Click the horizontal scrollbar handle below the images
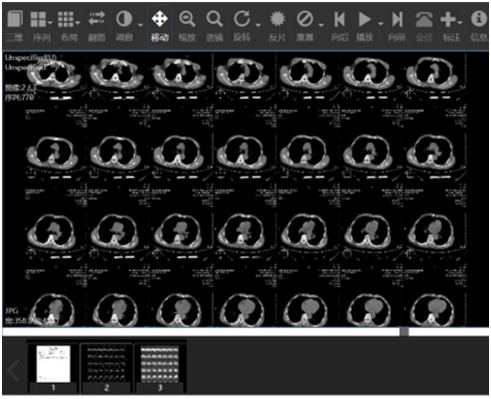 (x=404, y=332)
